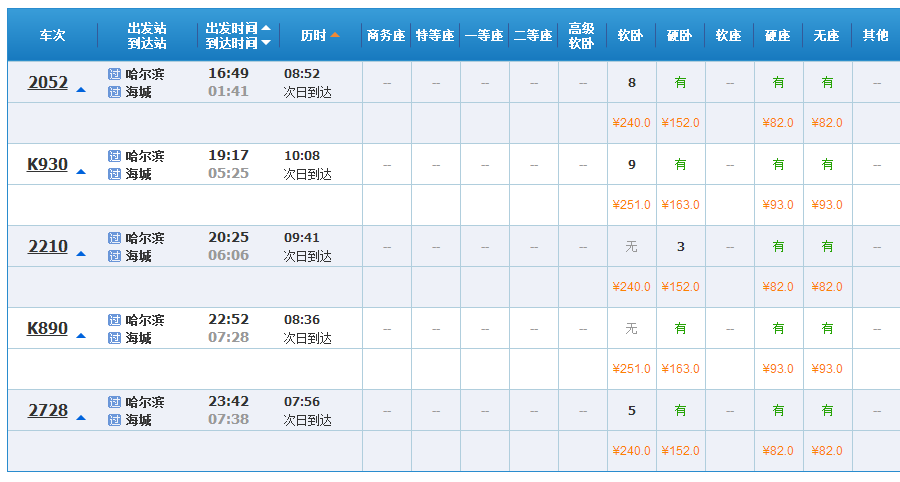Viewport: 900px width, 482px height.
Task: Click the 其他 column header
Action: pyautogui.click(x=876, y=36)
